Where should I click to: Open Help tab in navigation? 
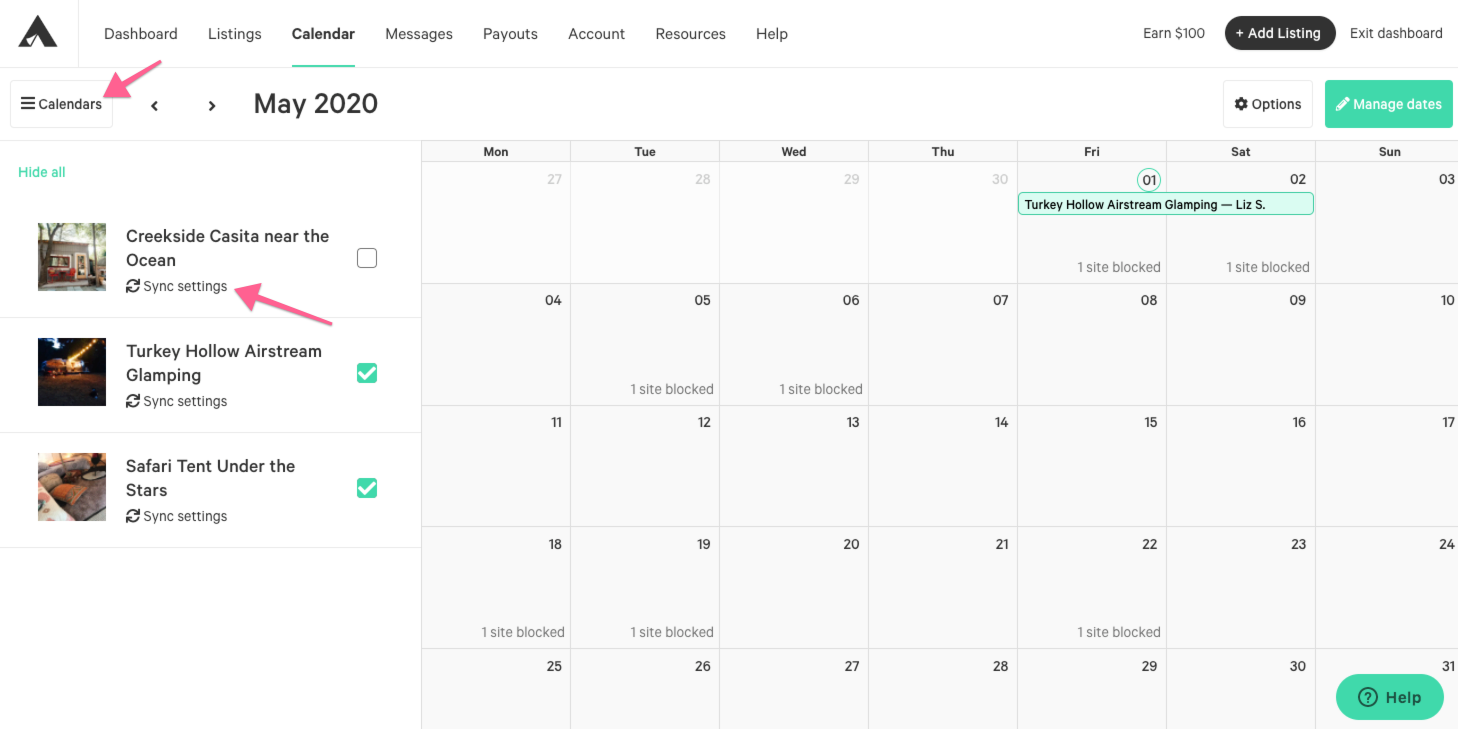tap(772, 34)
